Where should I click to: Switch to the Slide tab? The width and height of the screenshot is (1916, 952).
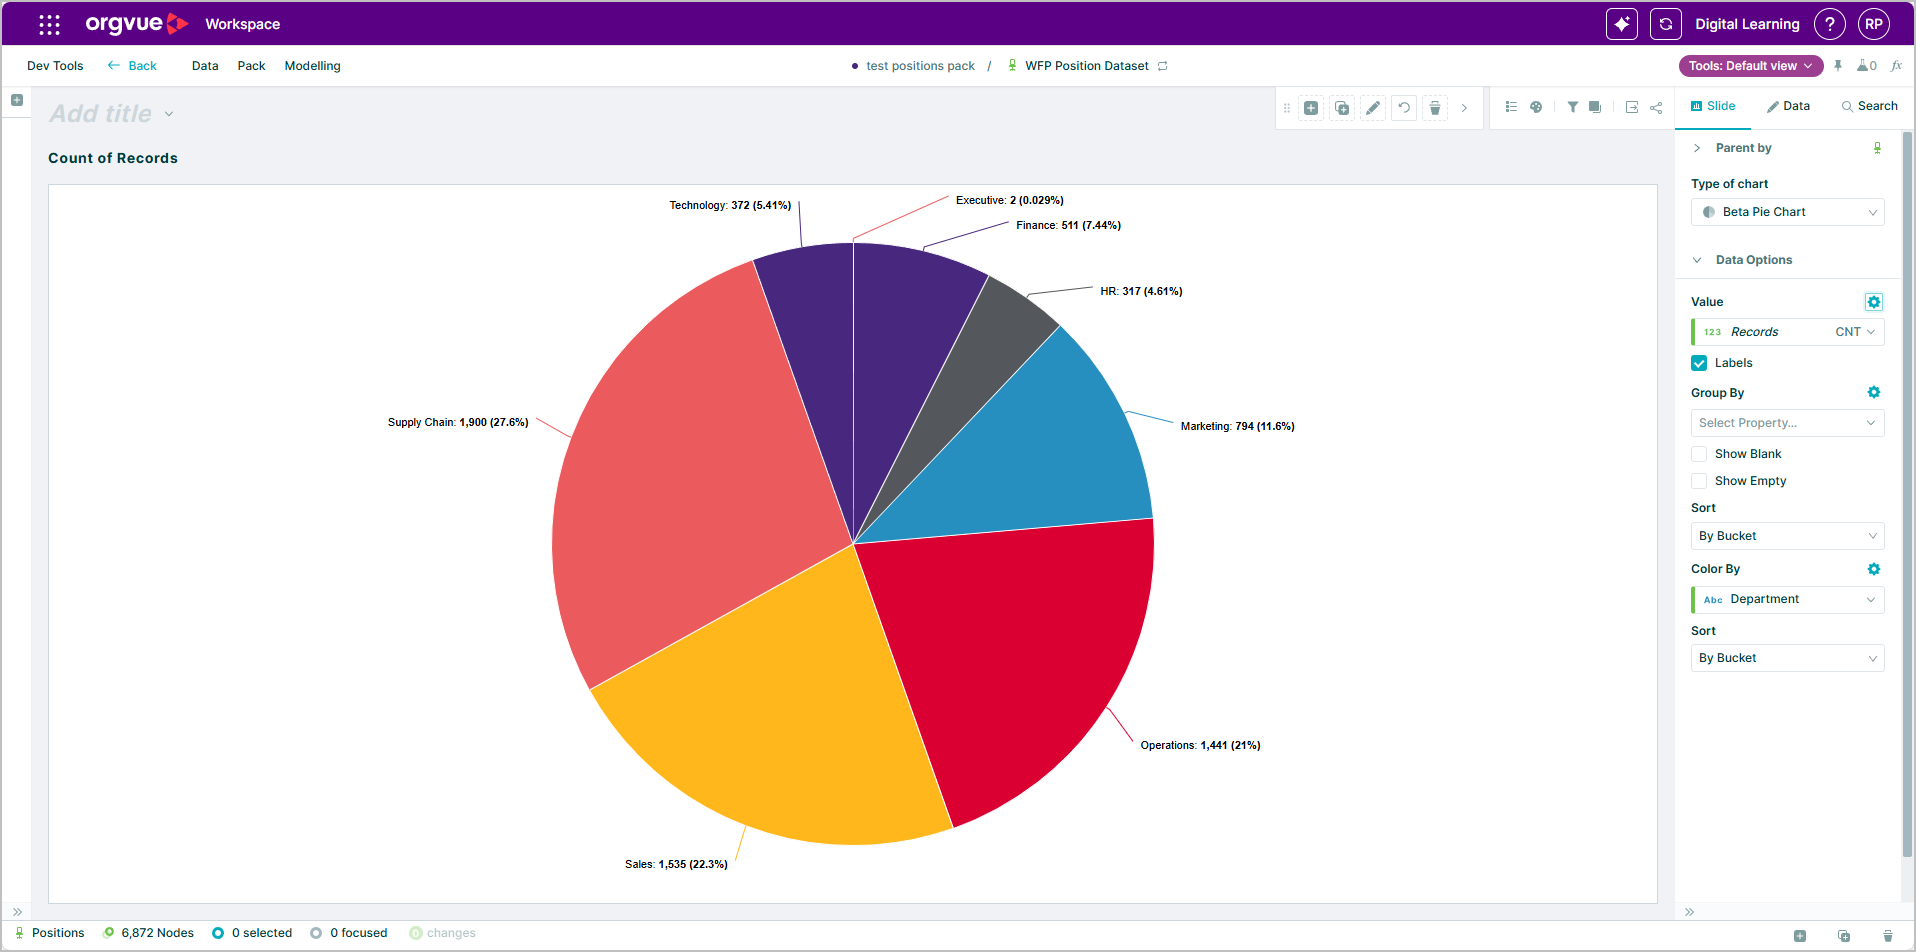pos(1713,106)
